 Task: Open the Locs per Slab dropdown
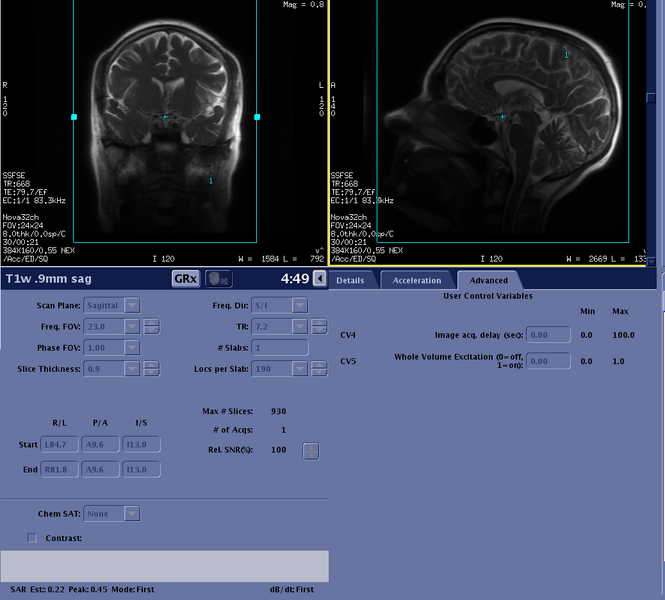[x=299, y=369]
